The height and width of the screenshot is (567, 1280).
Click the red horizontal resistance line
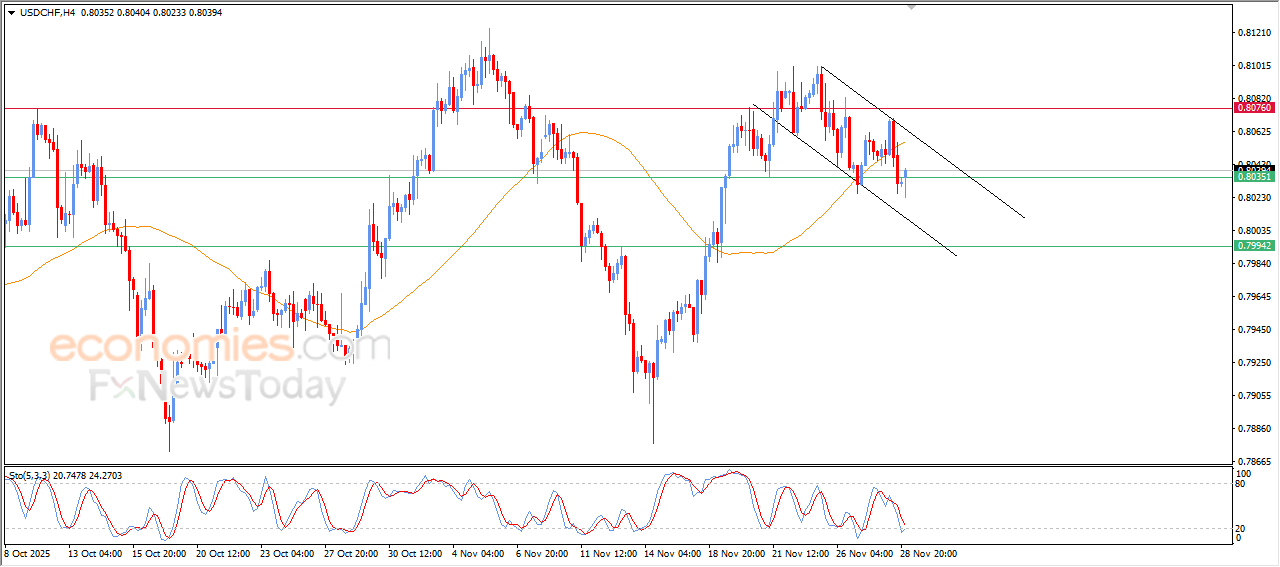point(300,107)
